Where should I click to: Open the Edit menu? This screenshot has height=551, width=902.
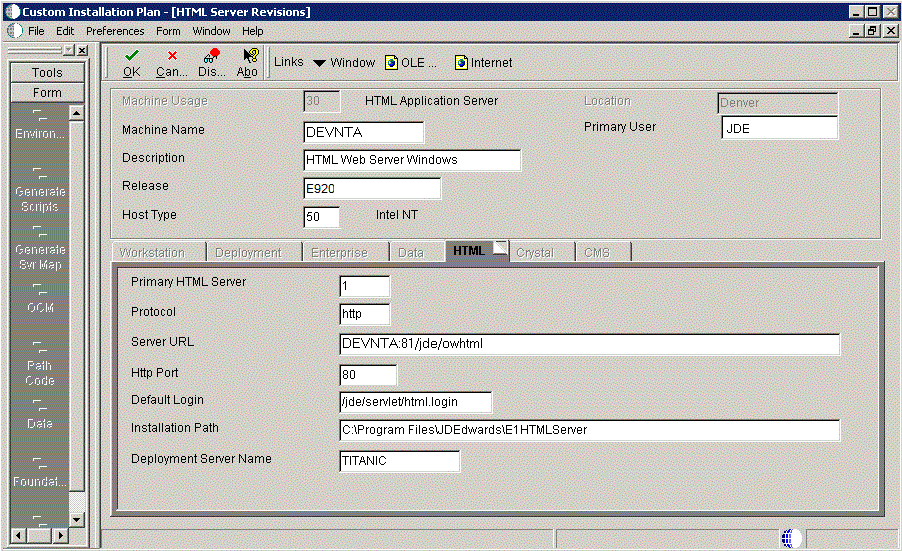[65, 31]
